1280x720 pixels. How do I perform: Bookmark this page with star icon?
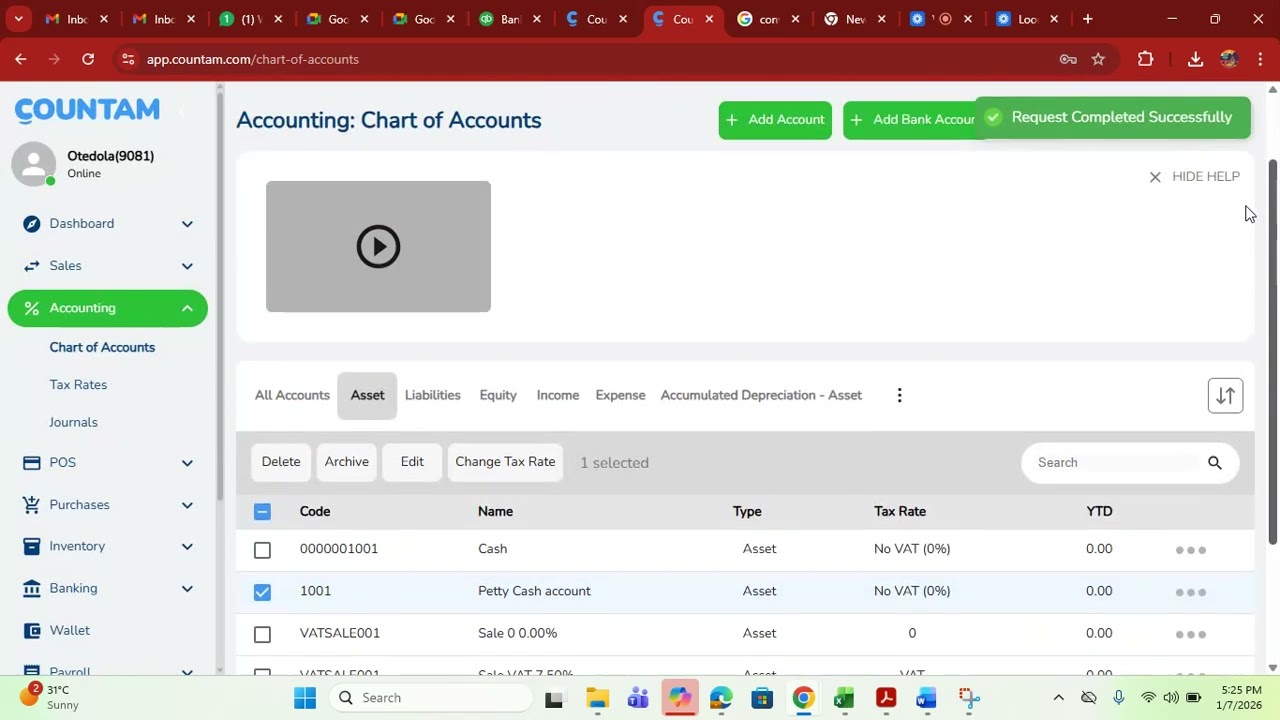pyautogui.click(x=1098, y=59)
